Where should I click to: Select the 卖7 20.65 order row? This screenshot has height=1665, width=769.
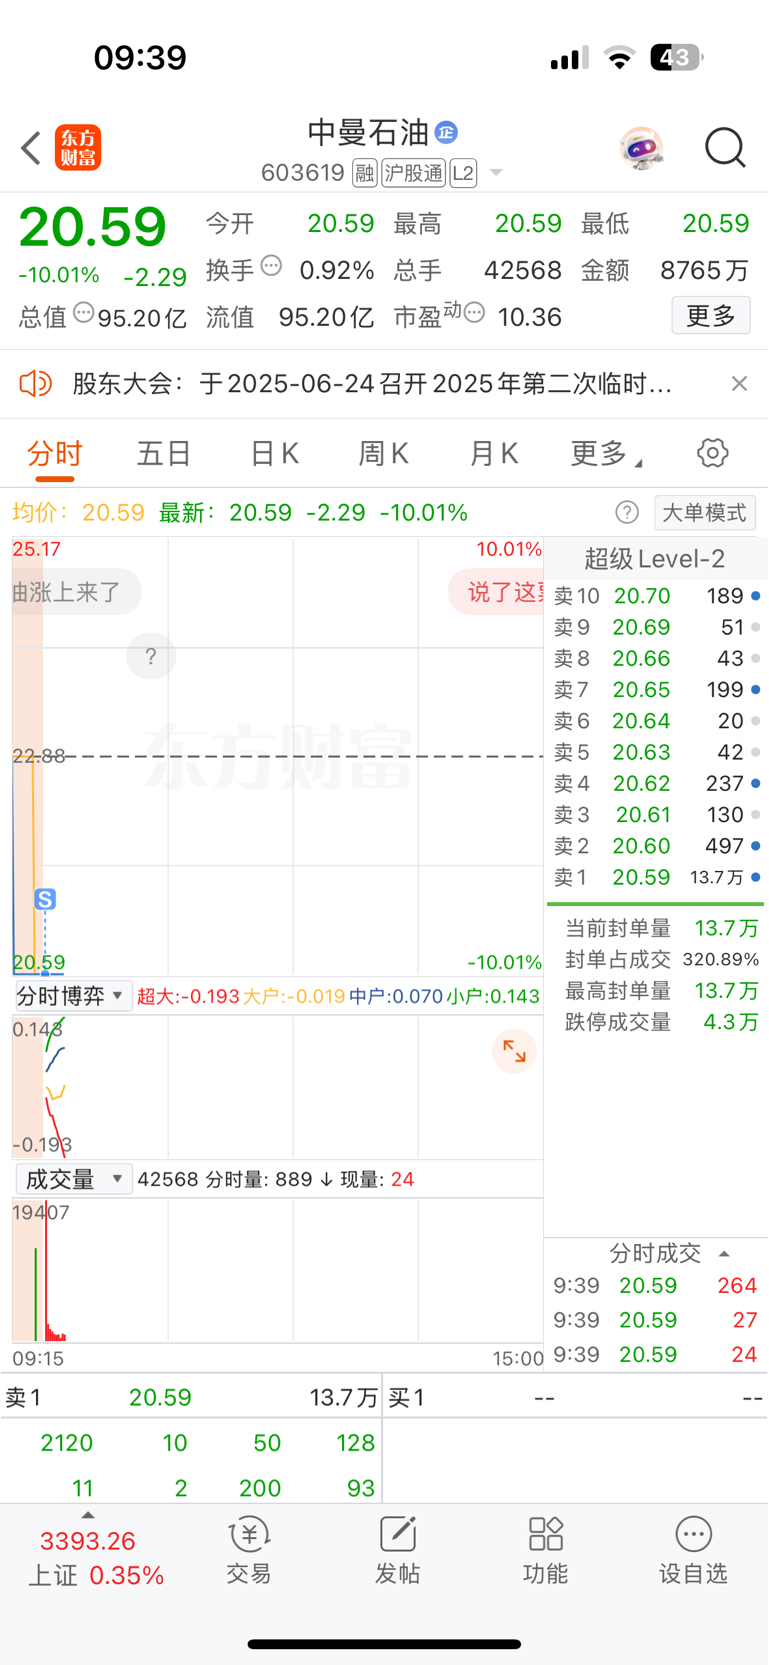pos(656,690)
